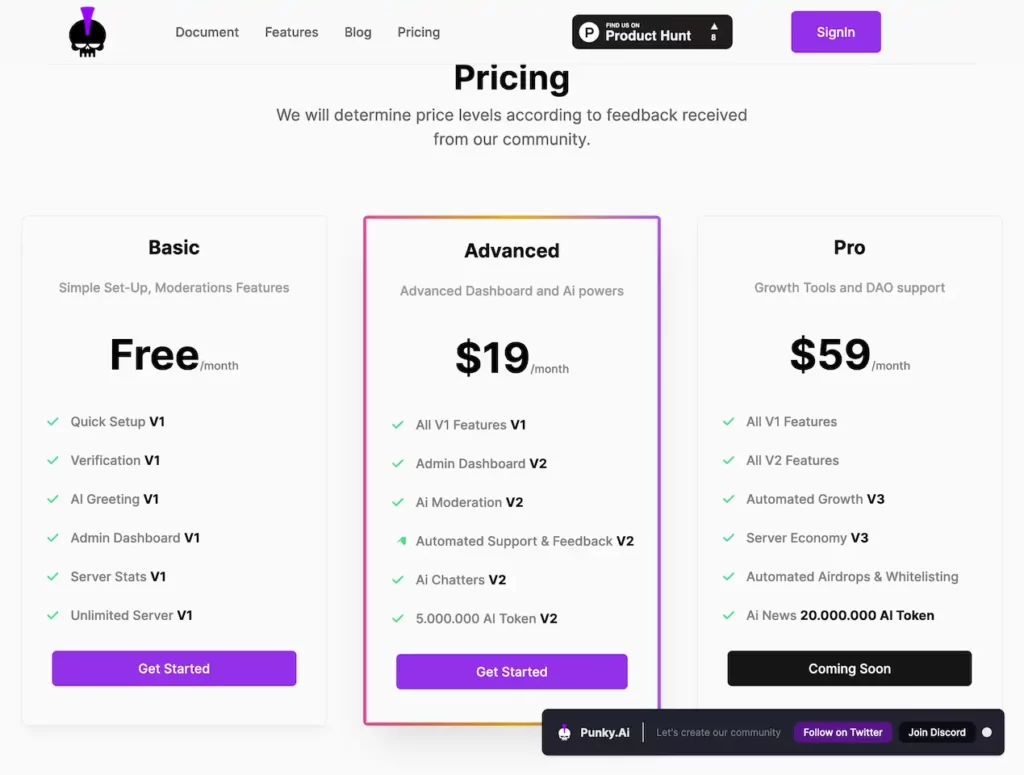Click the Coming Soon button for Pro
The width and height of the screenshot is (1024, 775).
(x=849, y=668)
